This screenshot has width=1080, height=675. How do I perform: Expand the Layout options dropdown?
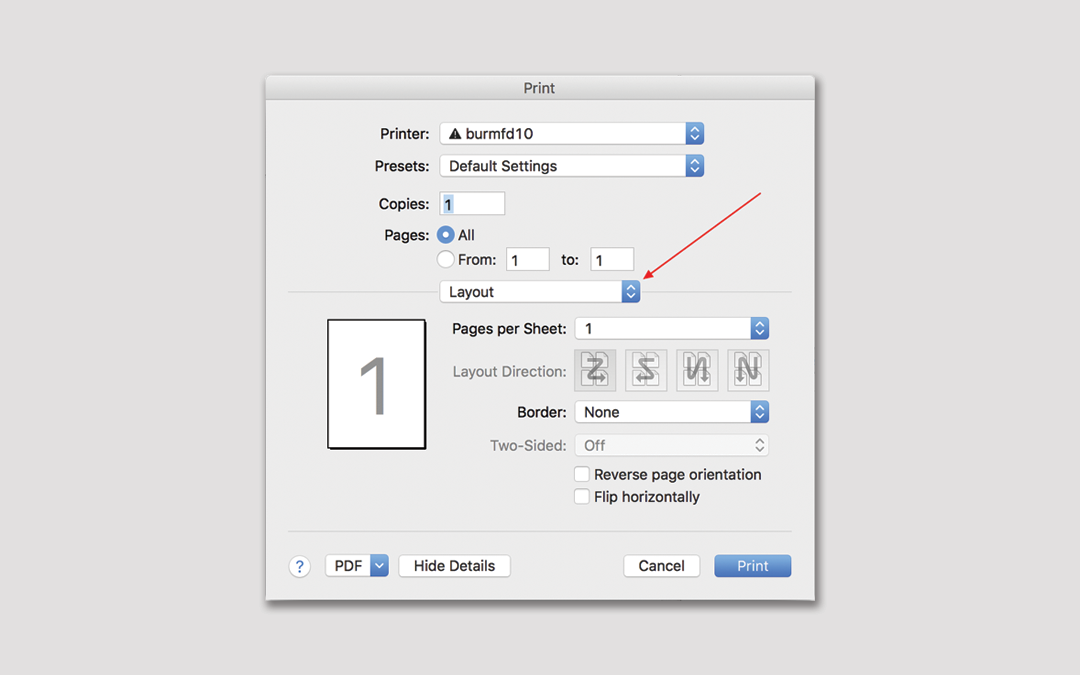coord(540,292)
